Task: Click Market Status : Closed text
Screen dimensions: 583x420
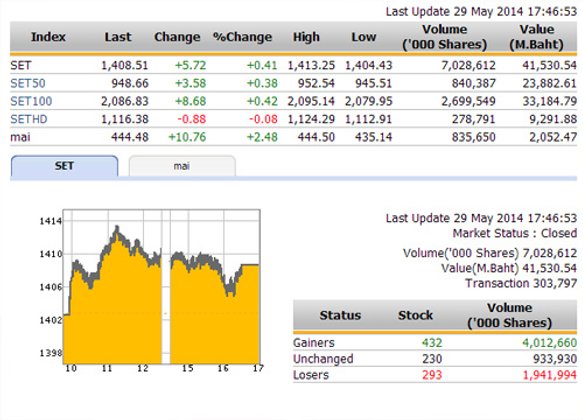Action: pos(515,233)
